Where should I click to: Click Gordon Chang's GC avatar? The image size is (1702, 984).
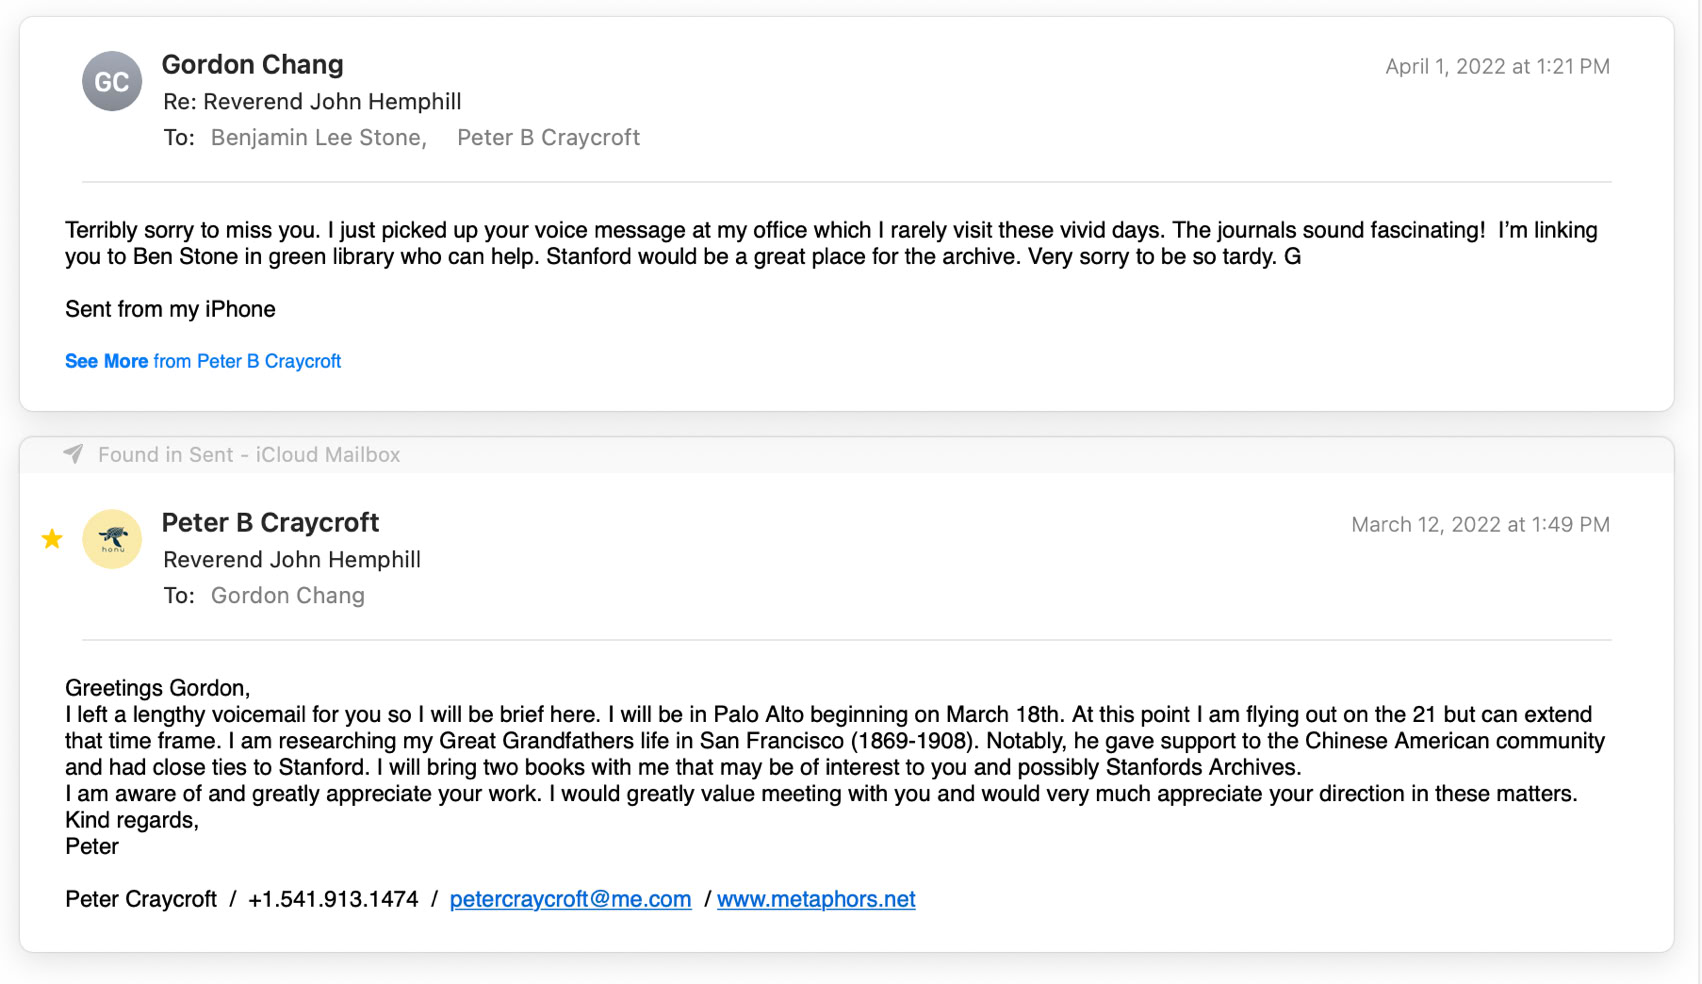pos(111,81)
